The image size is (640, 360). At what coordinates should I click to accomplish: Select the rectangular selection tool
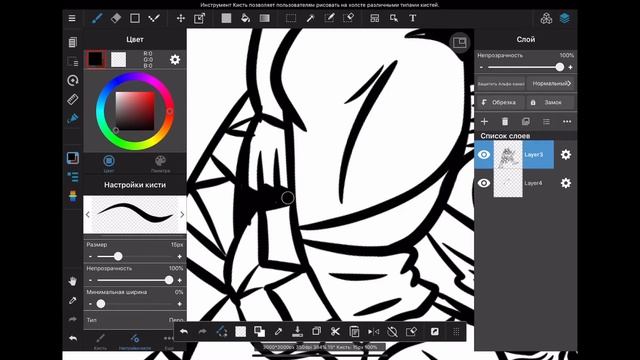291,18
